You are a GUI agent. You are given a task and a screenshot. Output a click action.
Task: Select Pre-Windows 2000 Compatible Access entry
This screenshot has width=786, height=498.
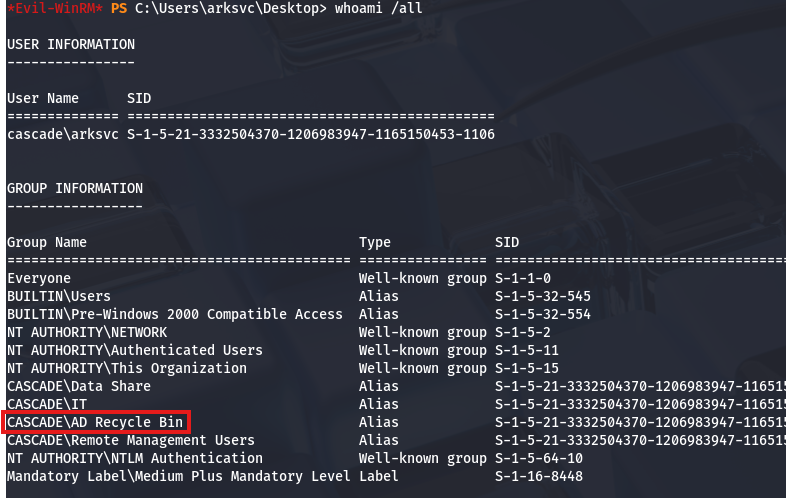point(175,314)
